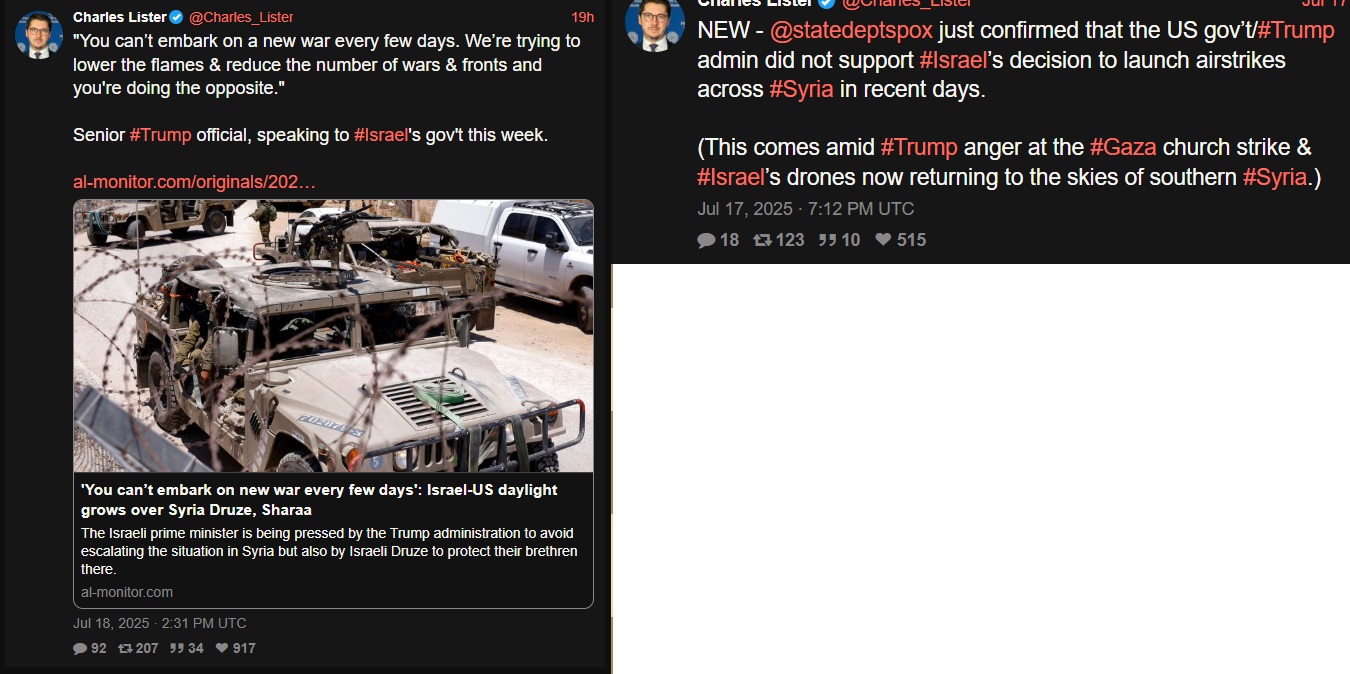Image resolution: width=1350 pixels, height=674 pixels.
Task: Retweet the right tweet showing 123
Action: tap(762, 240)
